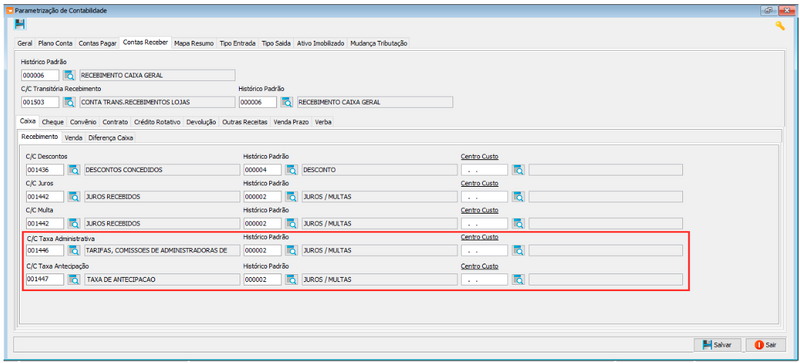Open lookup for C/C Taxa Administrativa account
Viewport: 800px width, 363px height.
click(x=74, y=250)
